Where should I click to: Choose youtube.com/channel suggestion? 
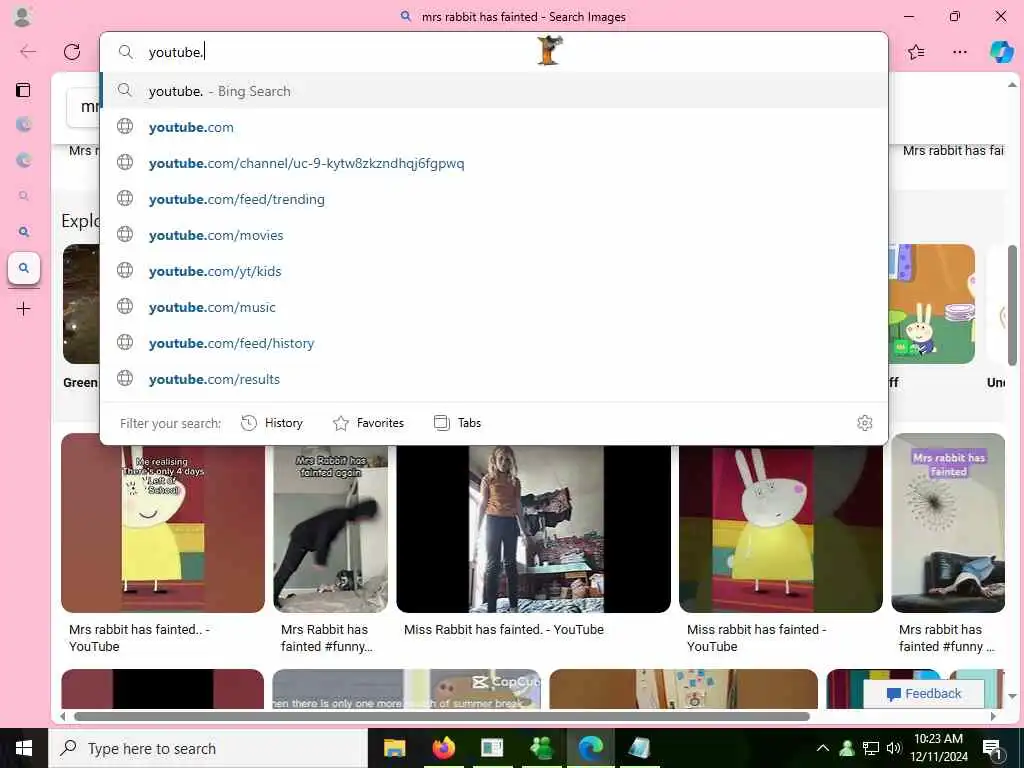tap(494, 163)
